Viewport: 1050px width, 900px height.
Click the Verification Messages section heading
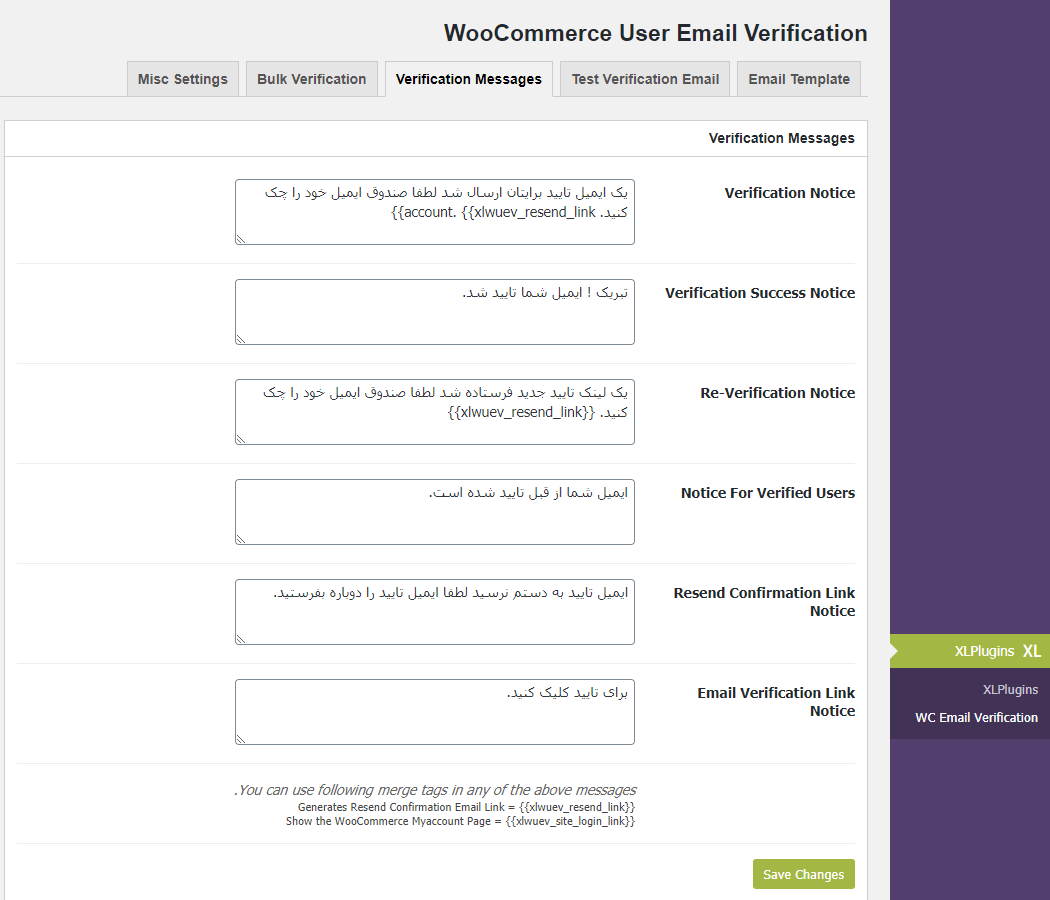click(x=781, y=138)
